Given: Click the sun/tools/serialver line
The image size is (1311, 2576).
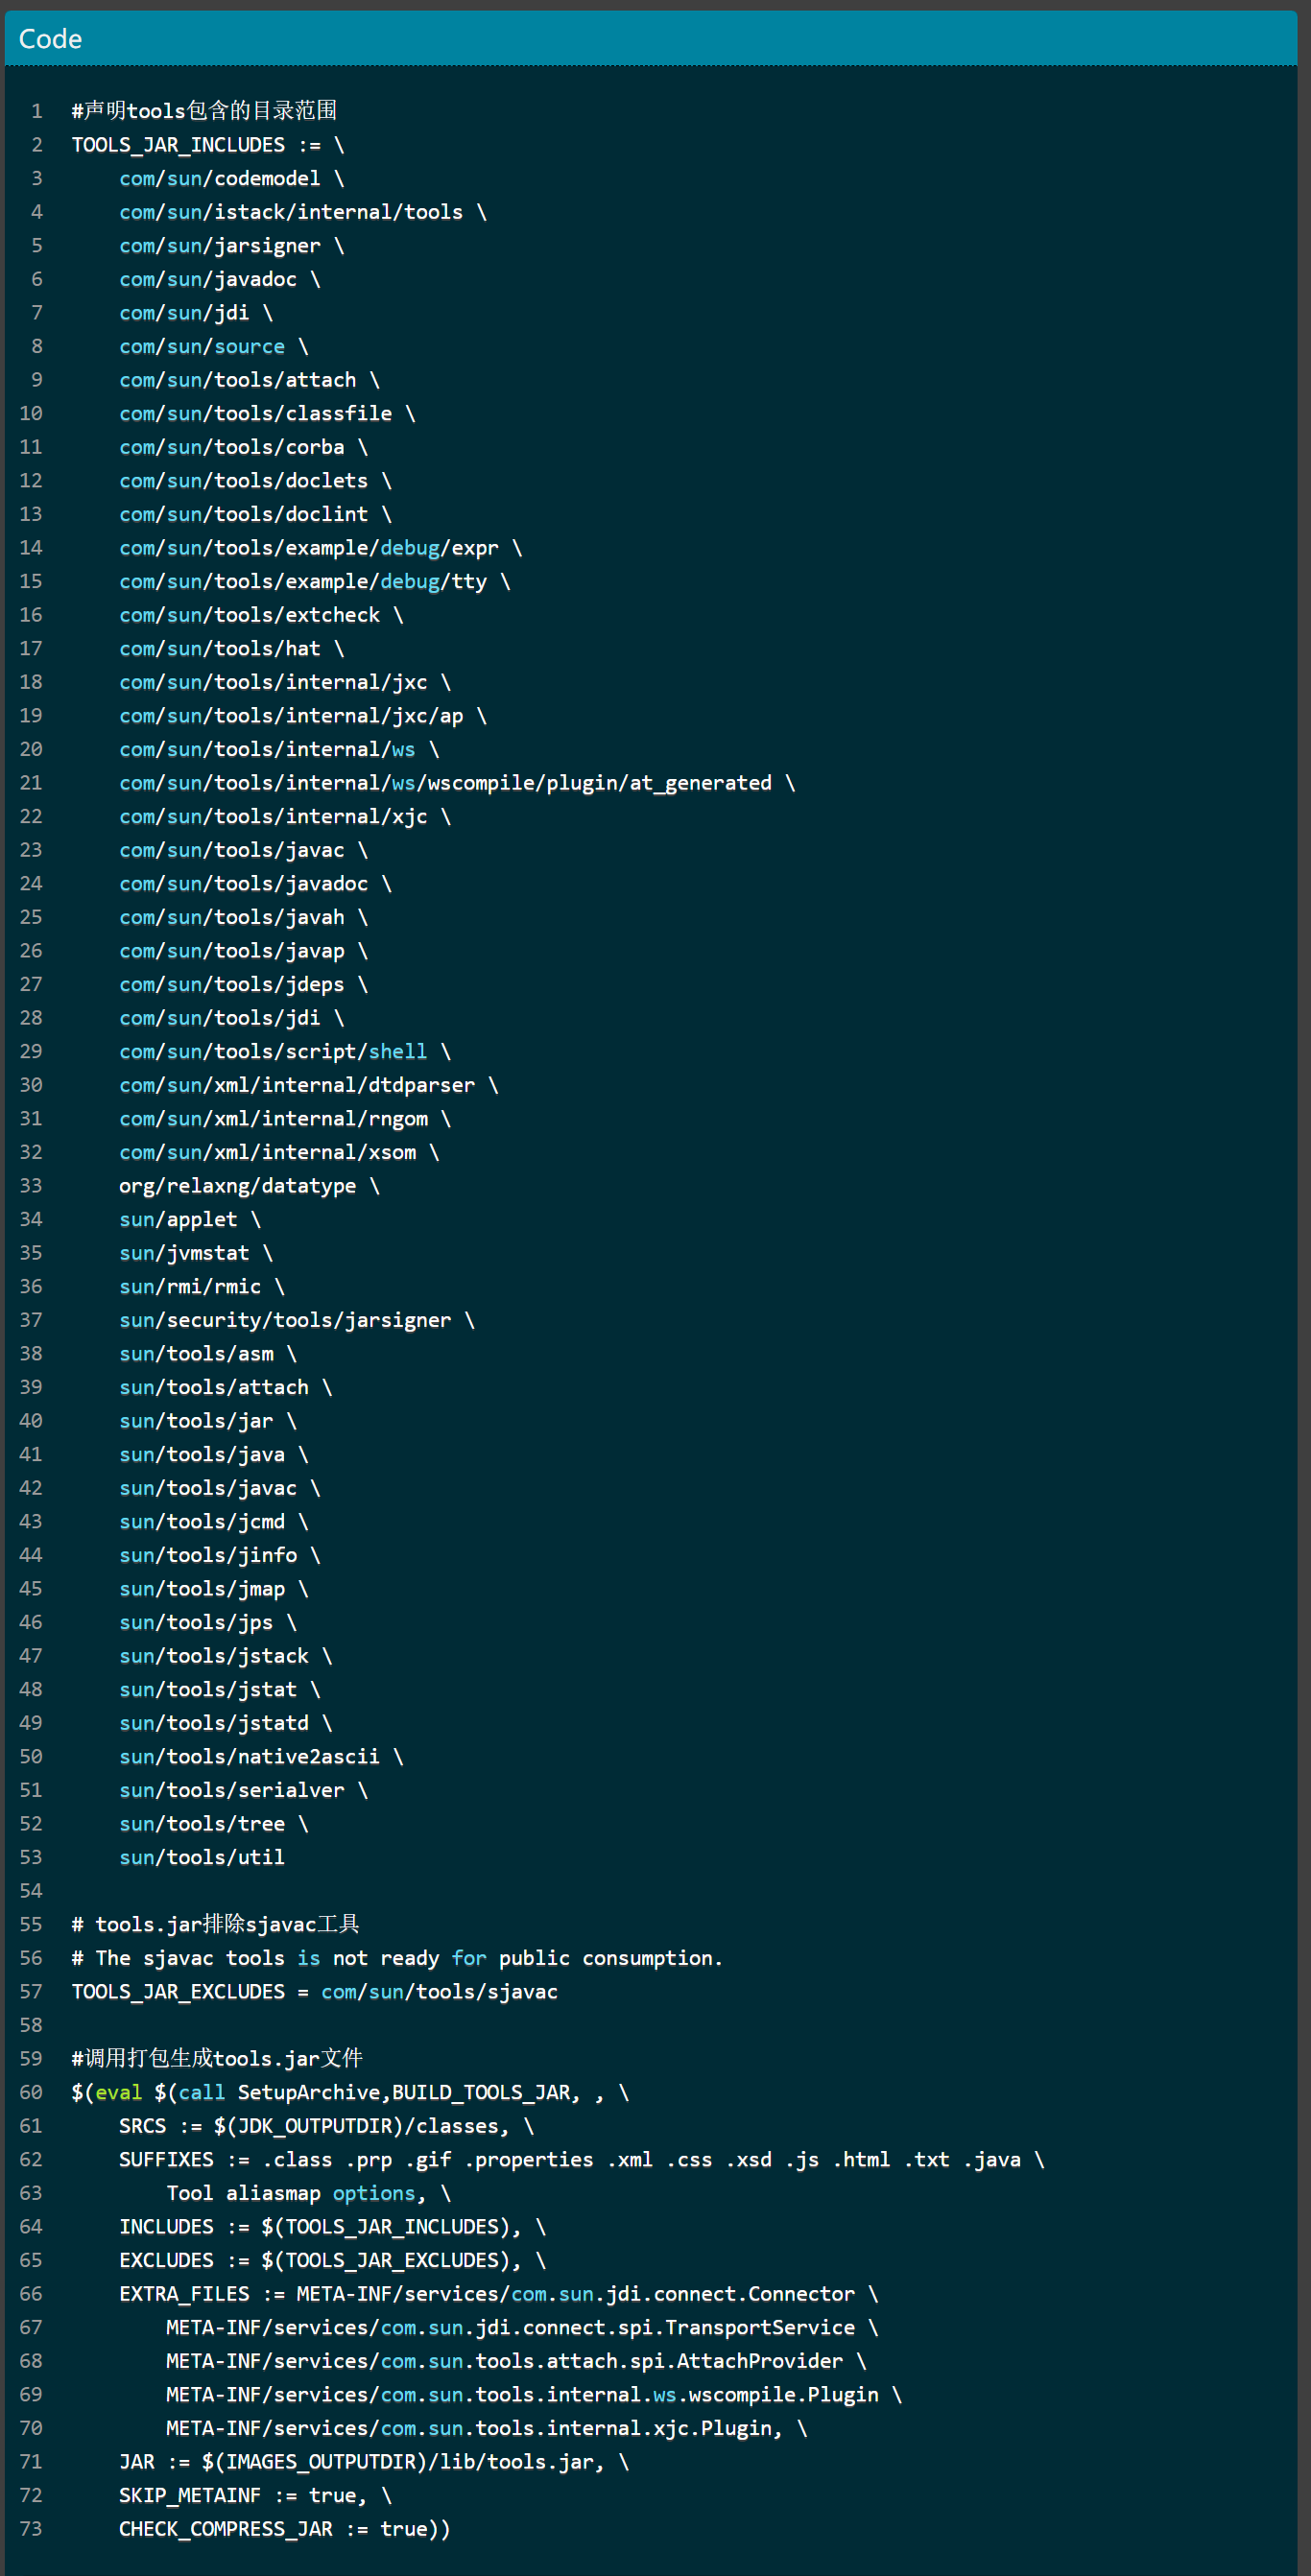Looking at the screenshot, I should pyautogui.click(x=244, y=1791).
